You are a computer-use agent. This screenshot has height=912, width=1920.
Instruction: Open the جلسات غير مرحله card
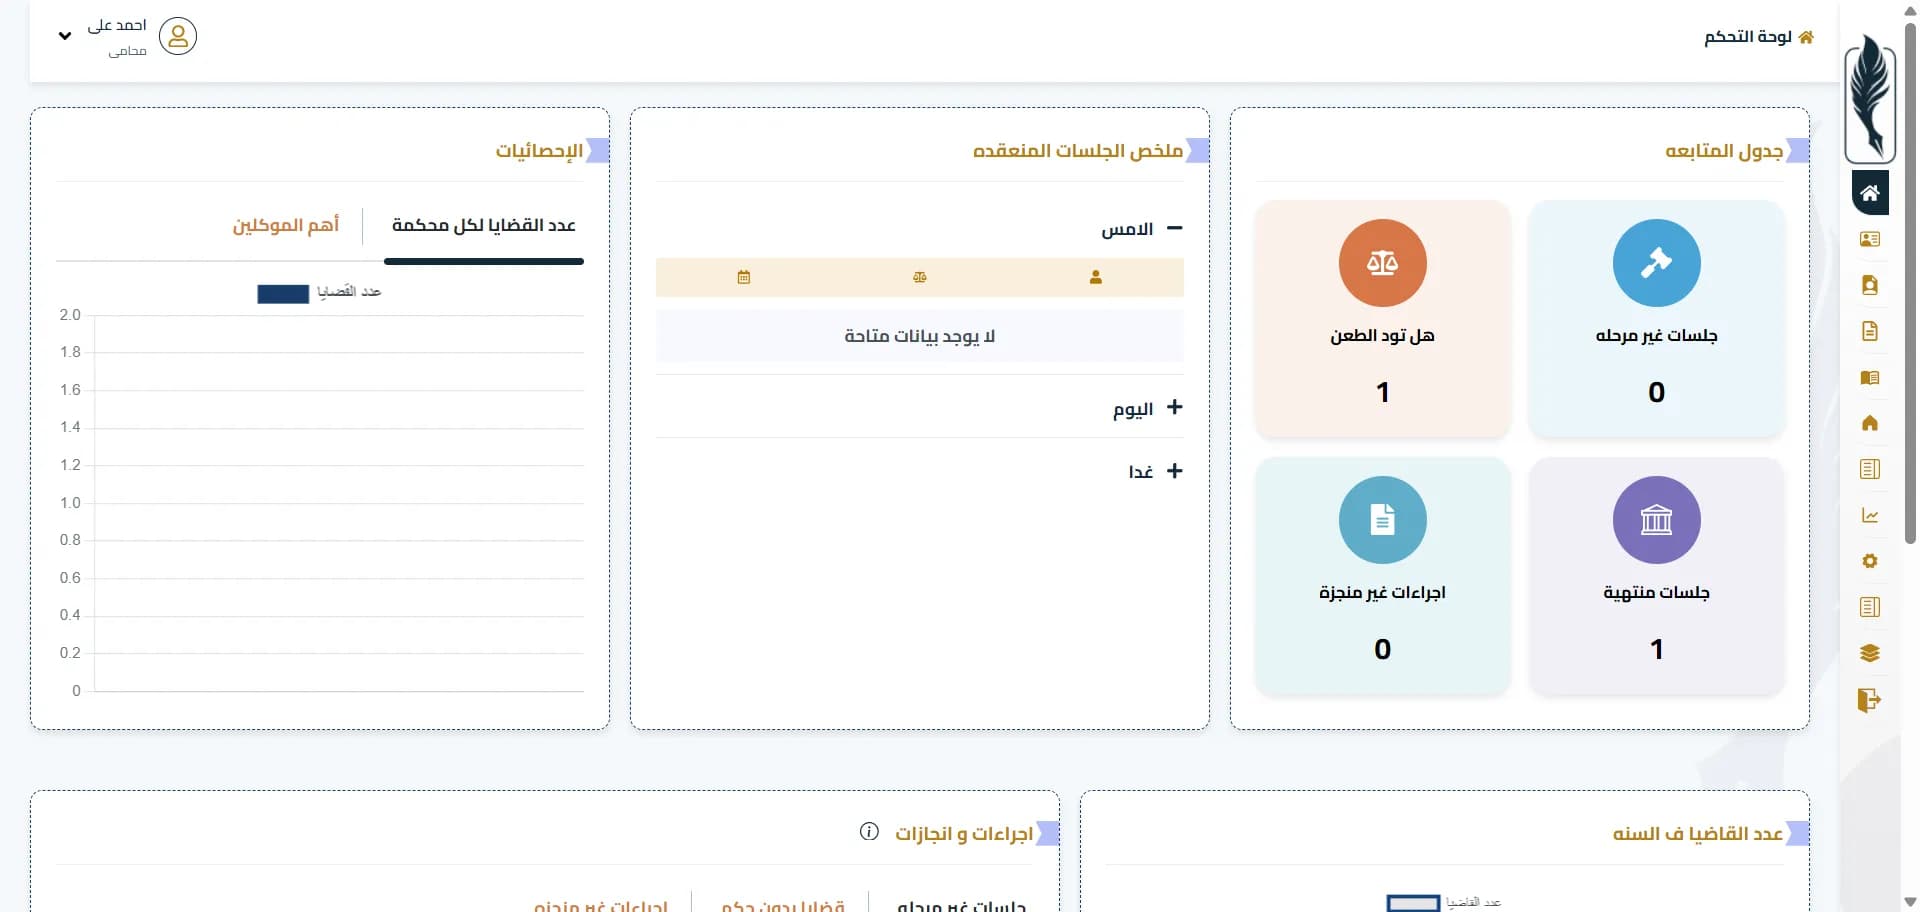[1656, 319]
